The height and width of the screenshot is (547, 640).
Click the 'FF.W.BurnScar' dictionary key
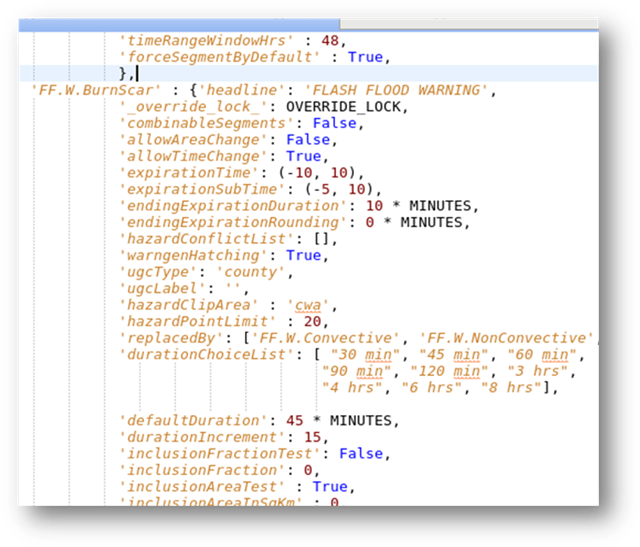(x=96, y=90)
